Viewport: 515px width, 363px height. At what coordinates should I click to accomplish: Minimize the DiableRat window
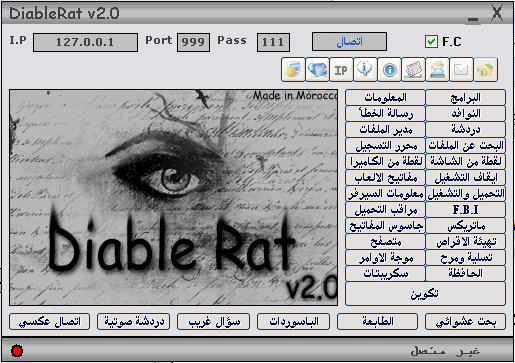[x=473, y=20]
